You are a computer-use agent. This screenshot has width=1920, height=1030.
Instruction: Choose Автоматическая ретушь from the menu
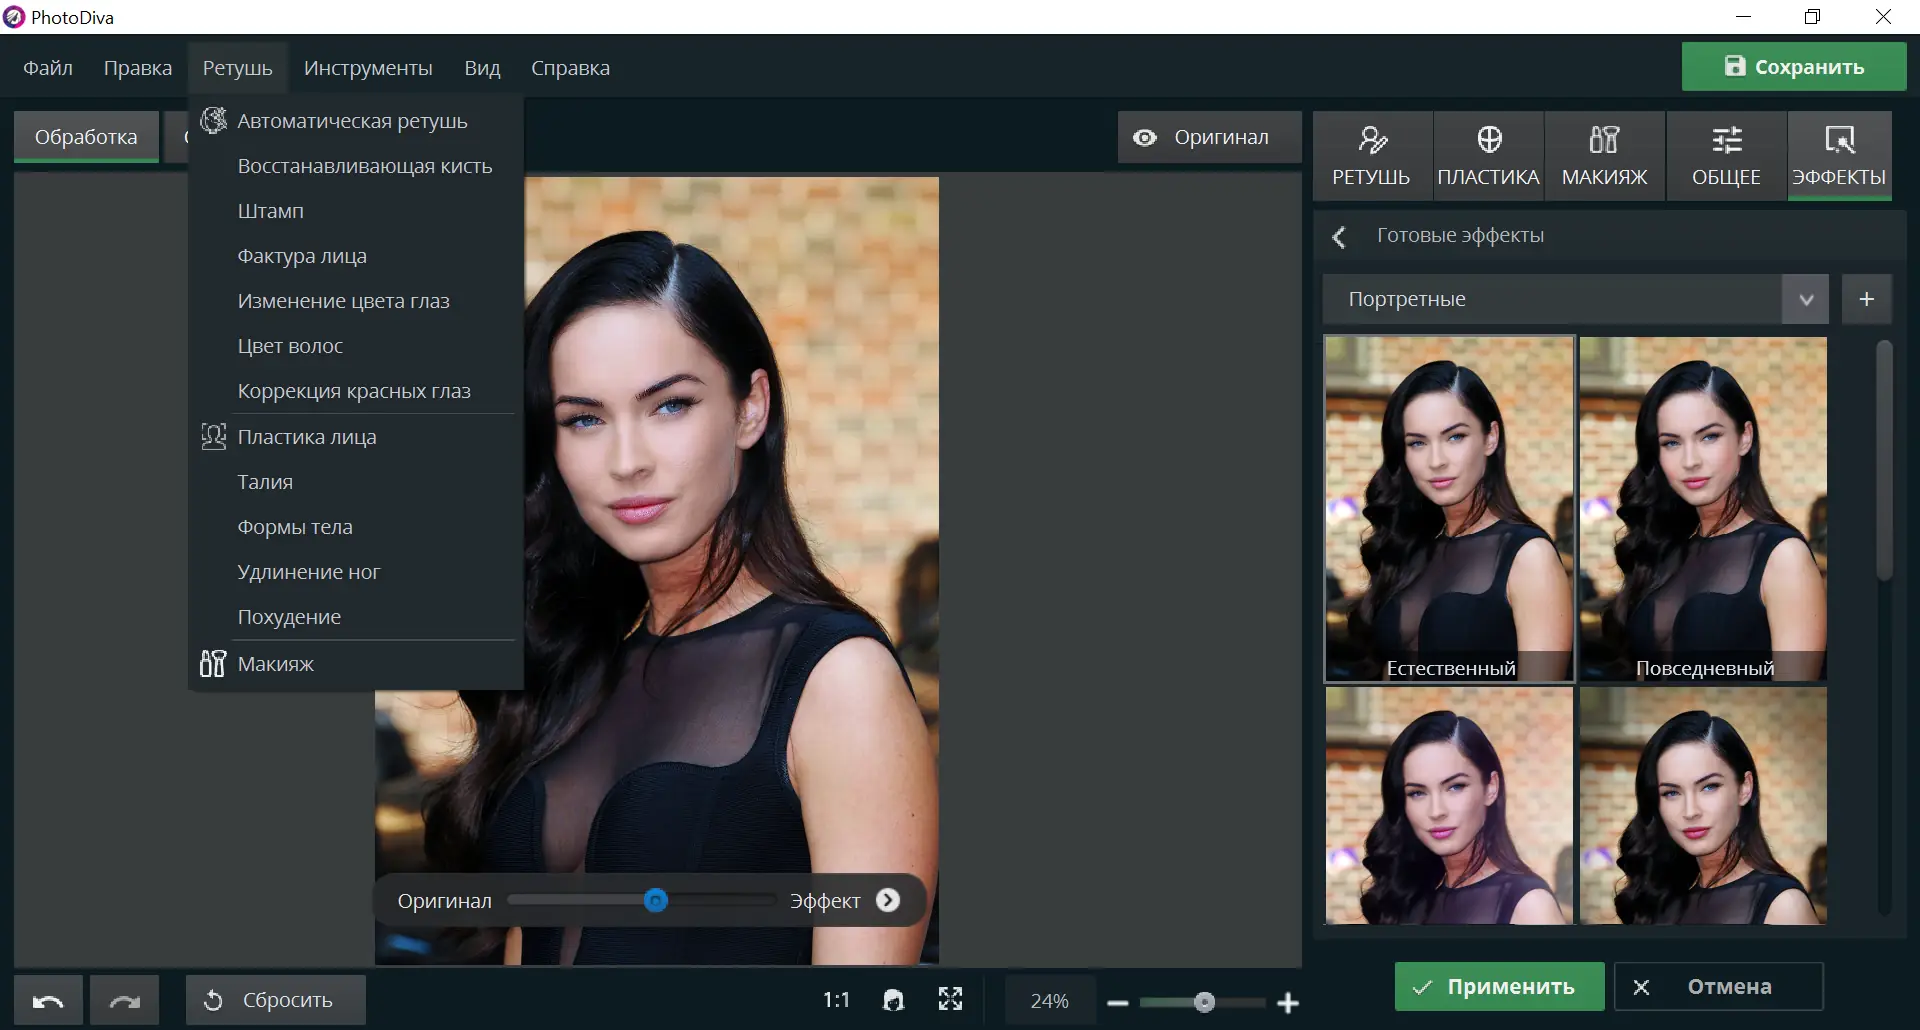(x=355, y=121)
